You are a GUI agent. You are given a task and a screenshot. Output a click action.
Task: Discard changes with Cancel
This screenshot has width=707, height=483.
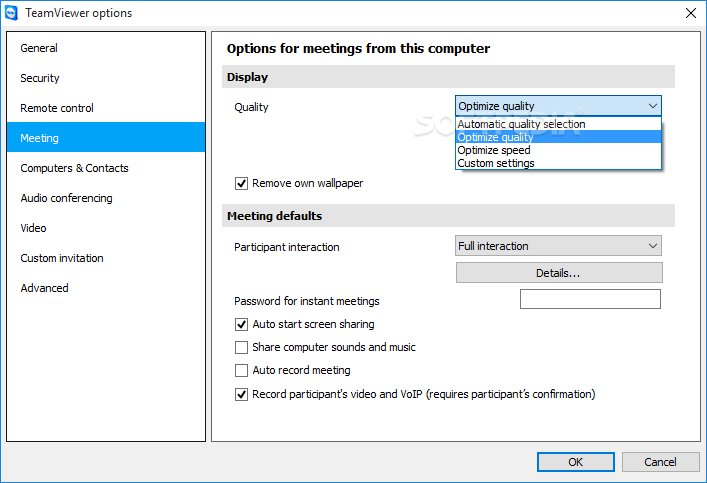[x=660, y=462]
